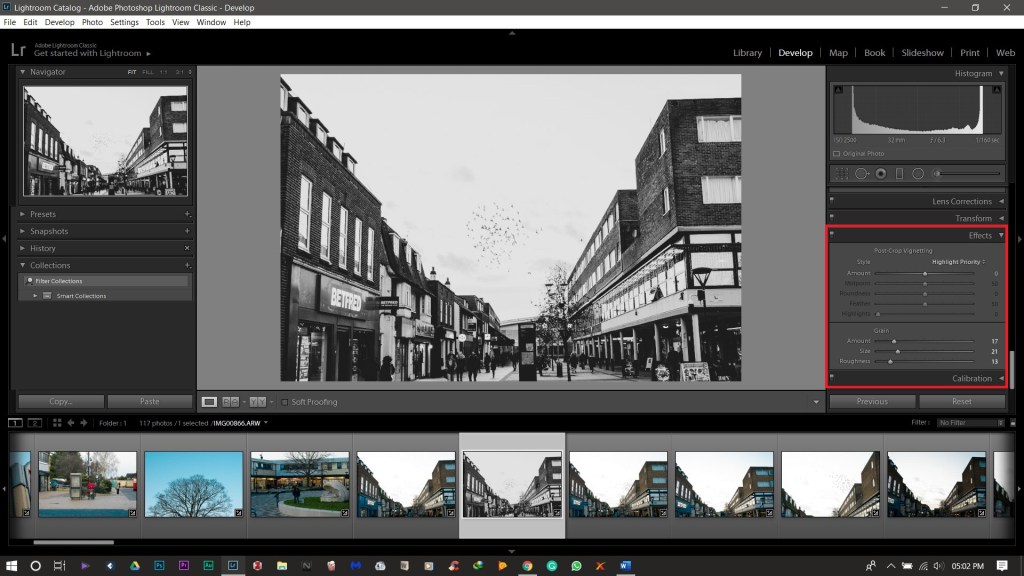Switch to Loupe view in toolbar

coord(209,402)
